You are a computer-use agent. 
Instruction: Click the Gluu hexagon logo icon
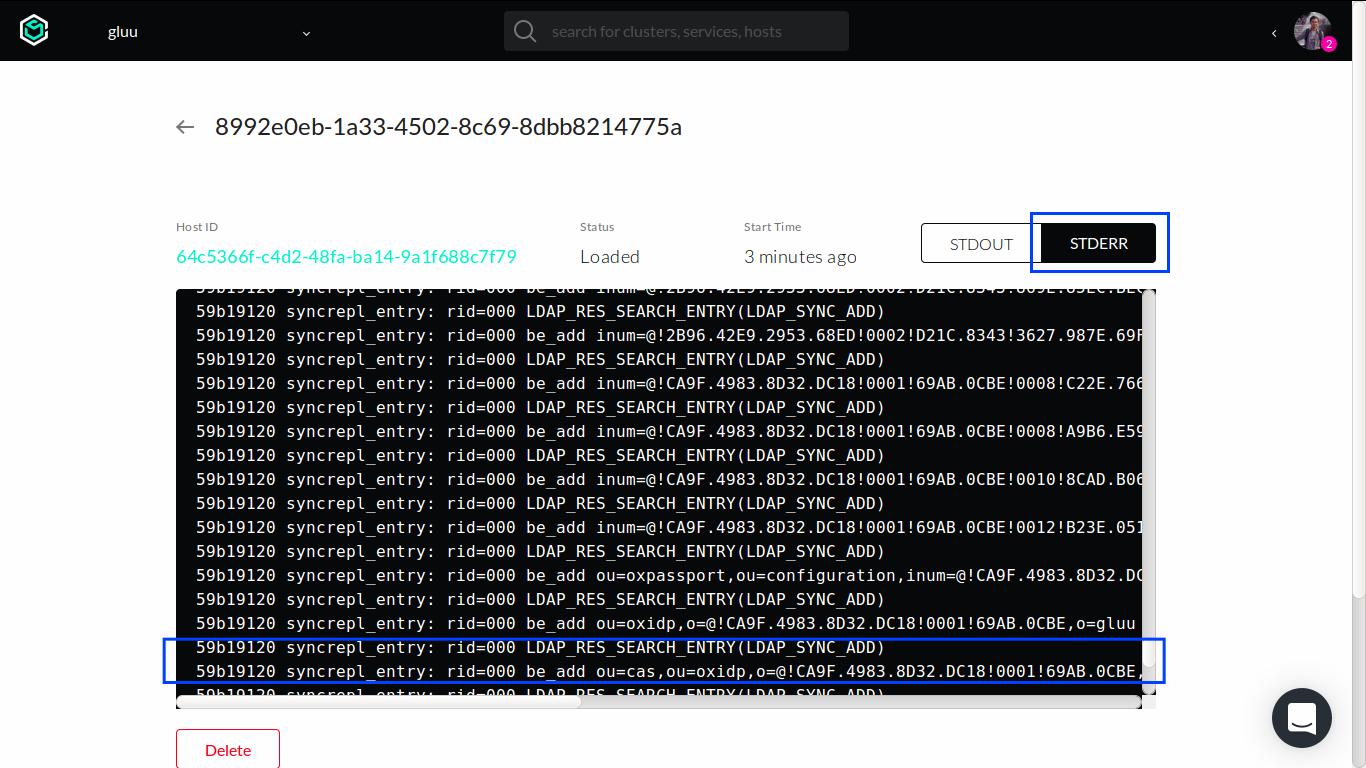pyautogui.click(x=34, y=30)
